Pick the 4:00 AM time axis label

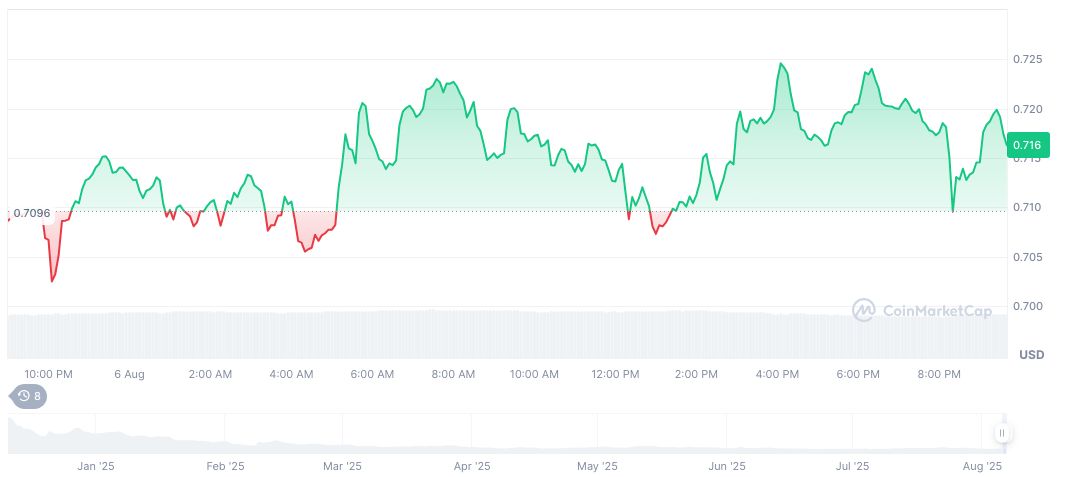[291, 374]
